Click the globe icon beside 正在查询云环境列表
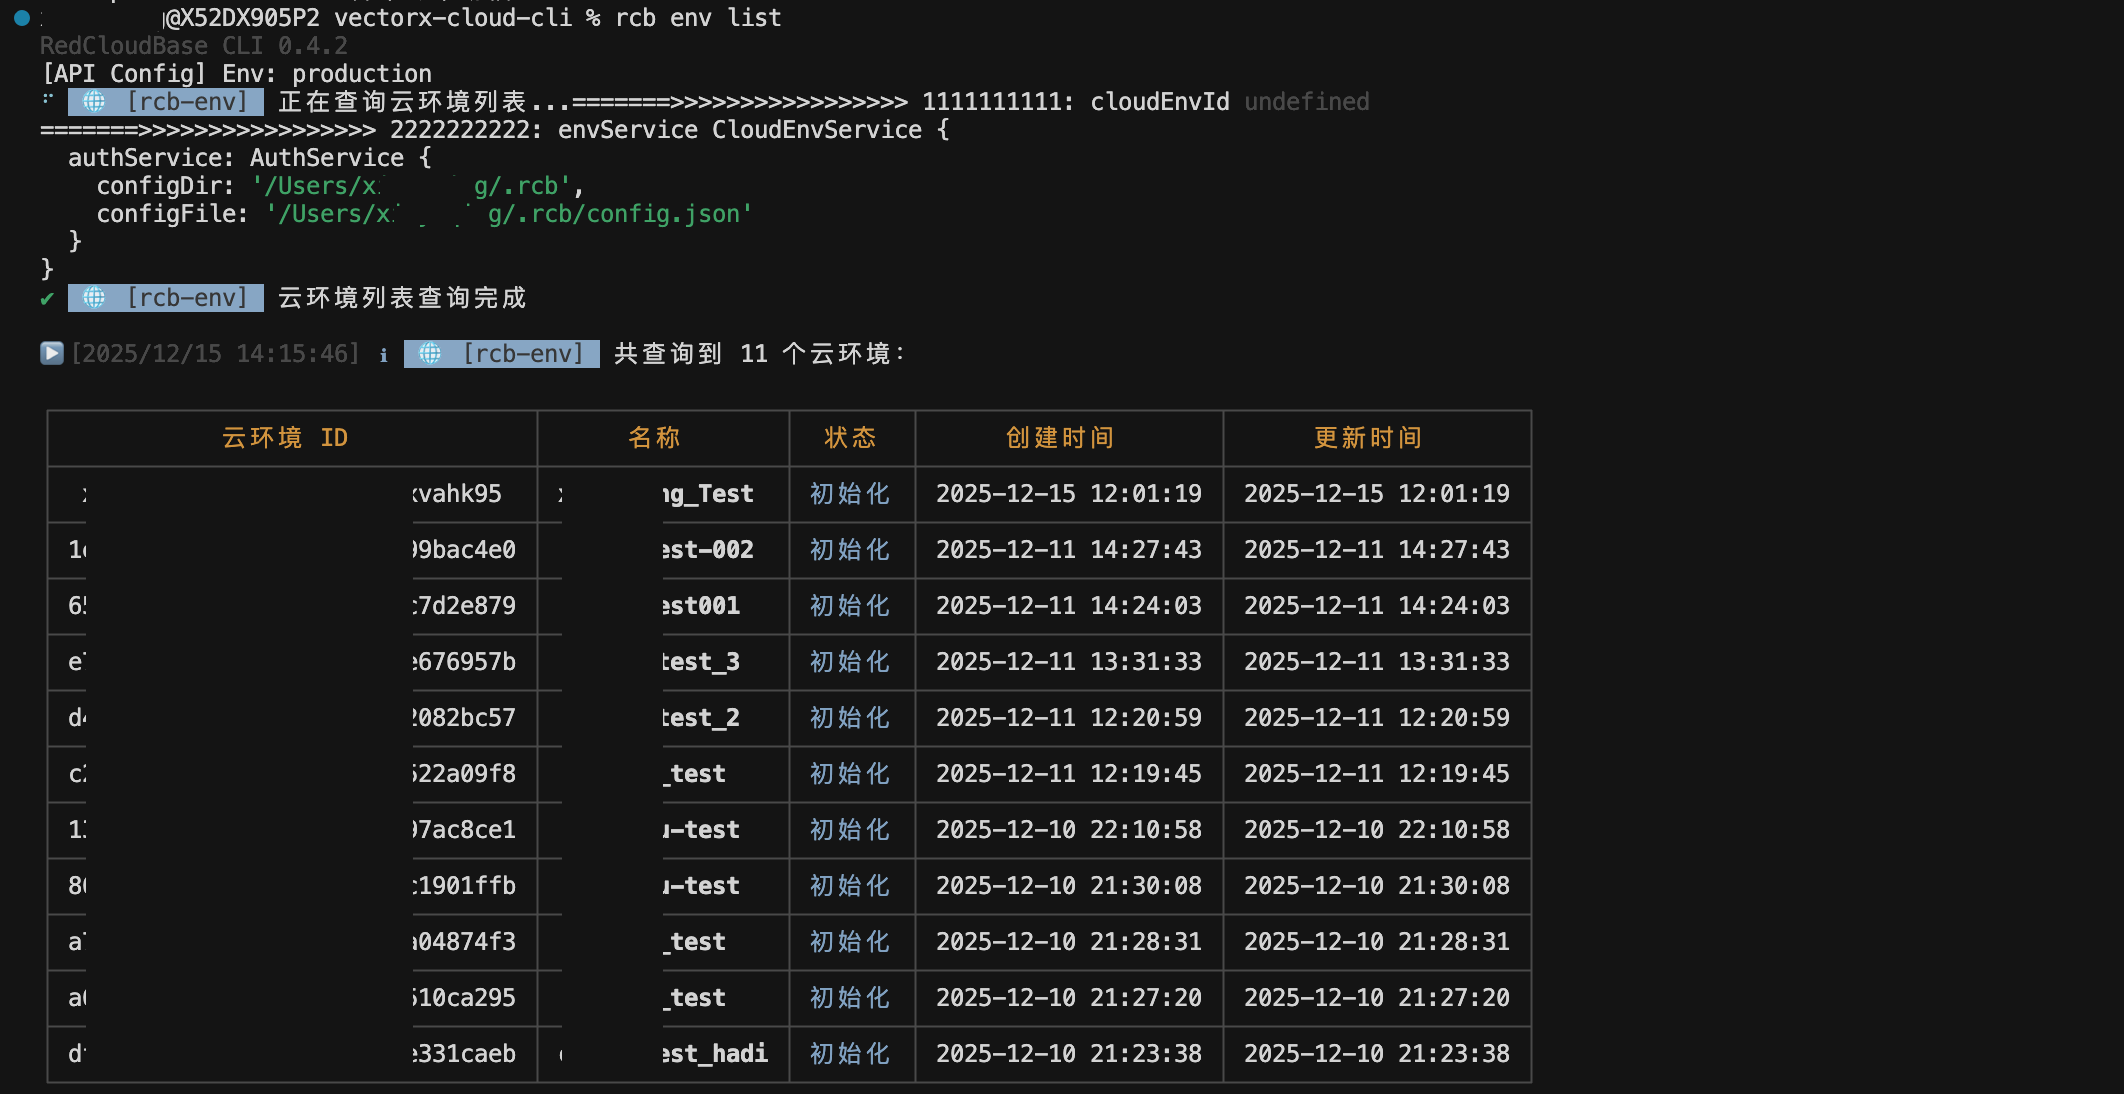 [x=94, y=102]
